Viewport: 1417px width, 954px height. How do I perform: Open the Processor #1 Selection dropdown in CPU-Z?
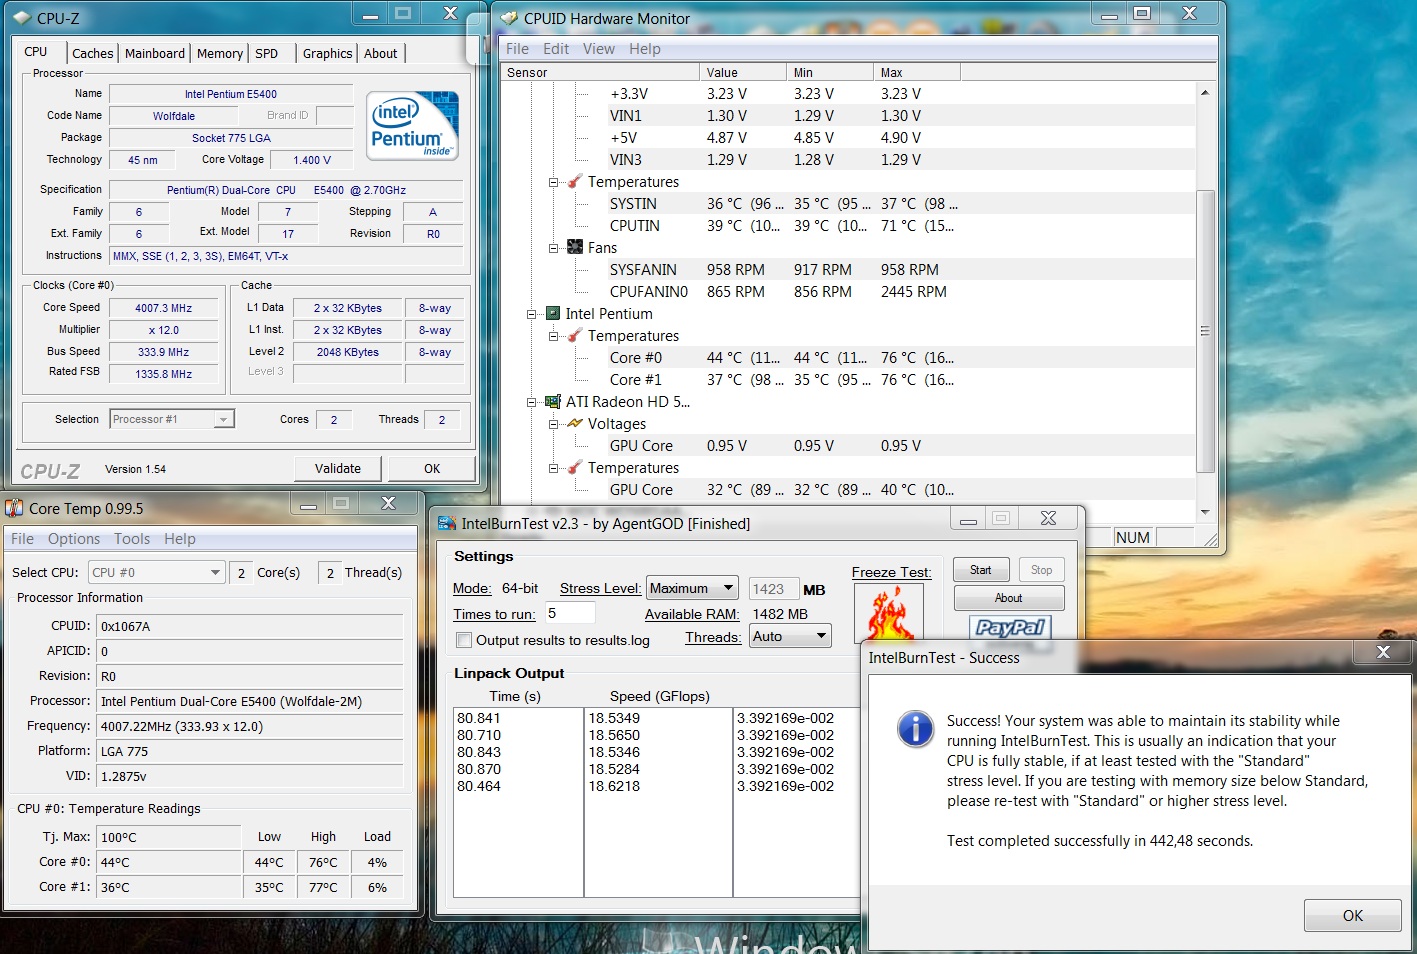172,419
